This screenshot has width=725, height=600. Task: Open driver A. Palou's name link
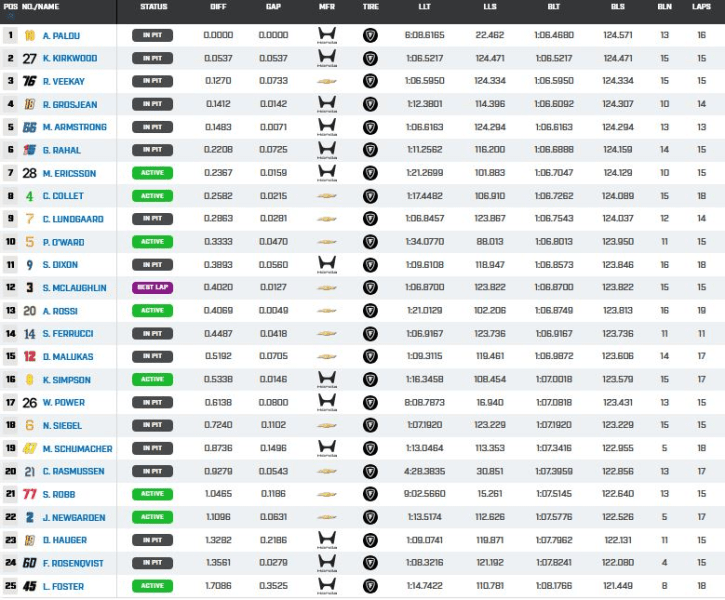61,36
